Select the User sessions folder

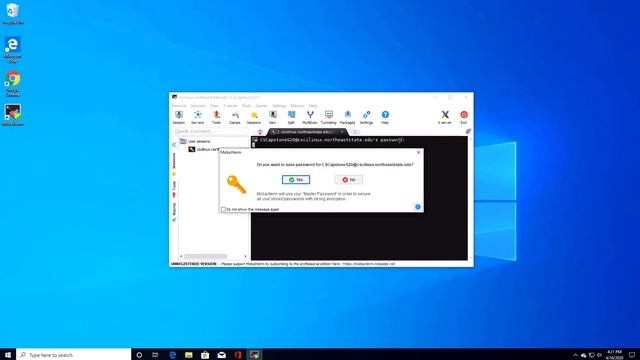coord(196,141)
